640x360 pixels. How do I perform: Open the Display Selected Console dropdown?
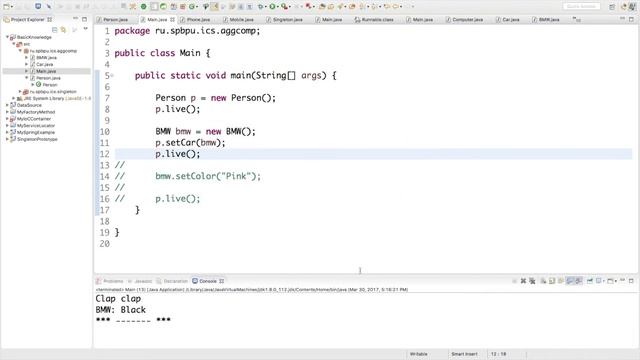[604, 281]
